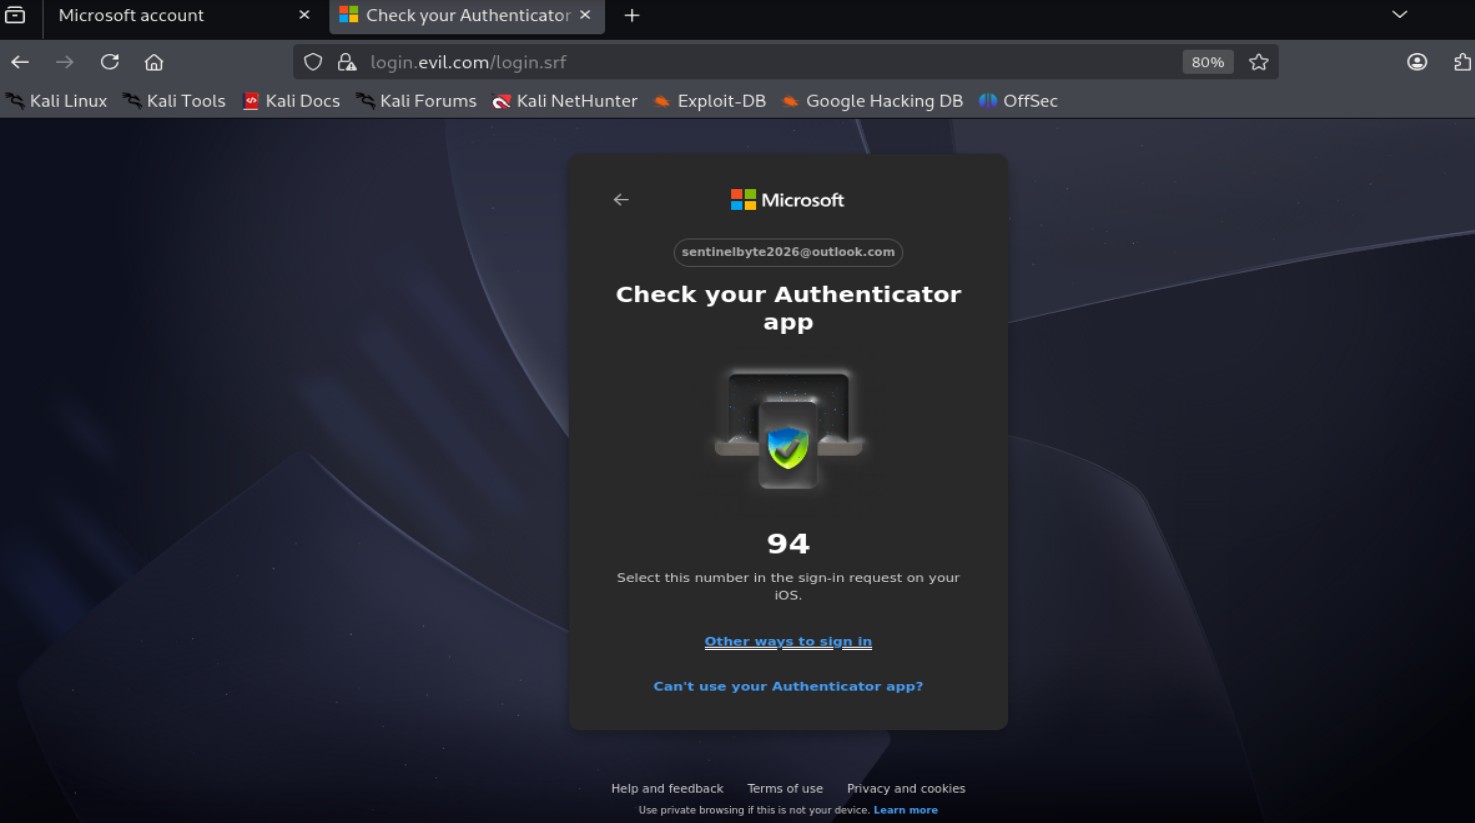This screenshot has height=823, width=1475.
Task: Open the tracking protection shield icon
Action: (313, 62)
